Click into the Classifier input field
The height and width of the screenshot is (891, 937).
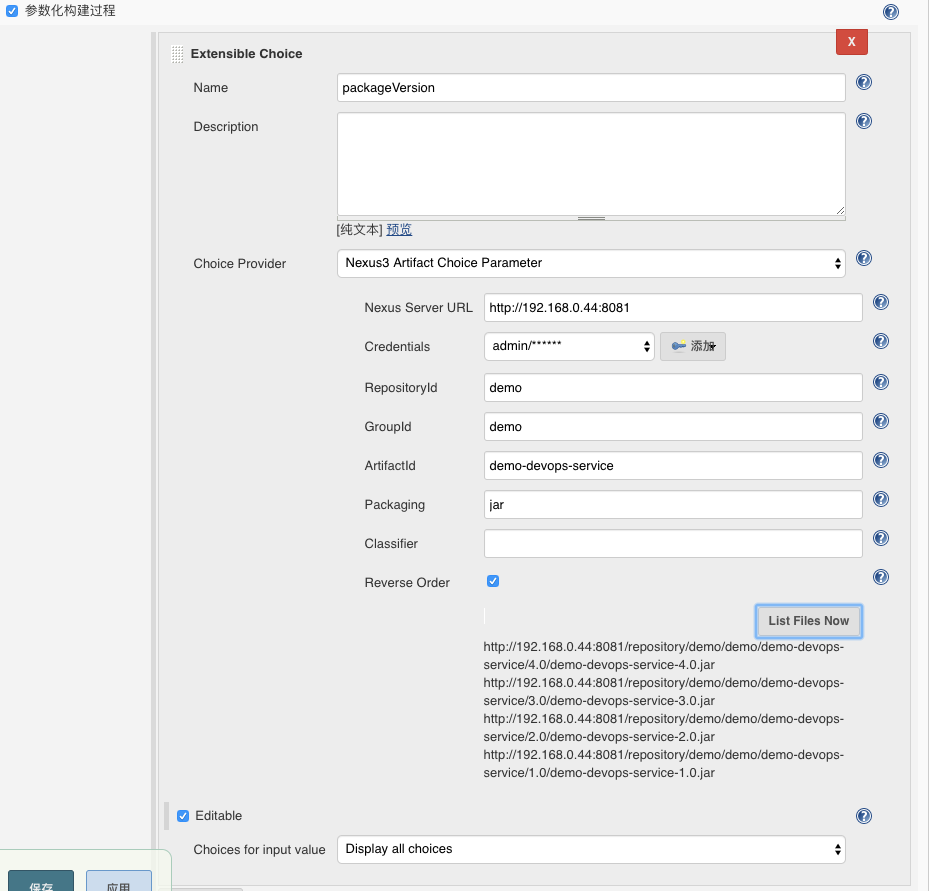(x=672, y=544)
